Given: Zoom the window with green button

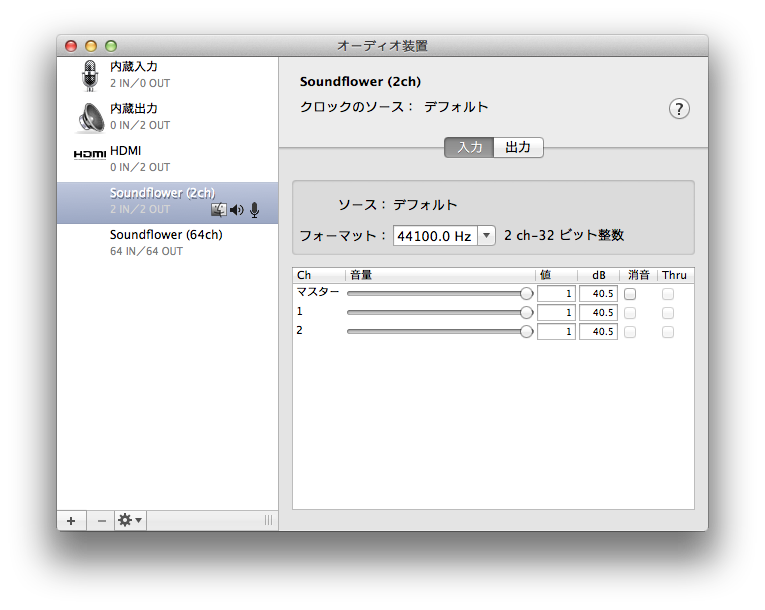Looking at the screenshot, I should click(x=111, y=46).
